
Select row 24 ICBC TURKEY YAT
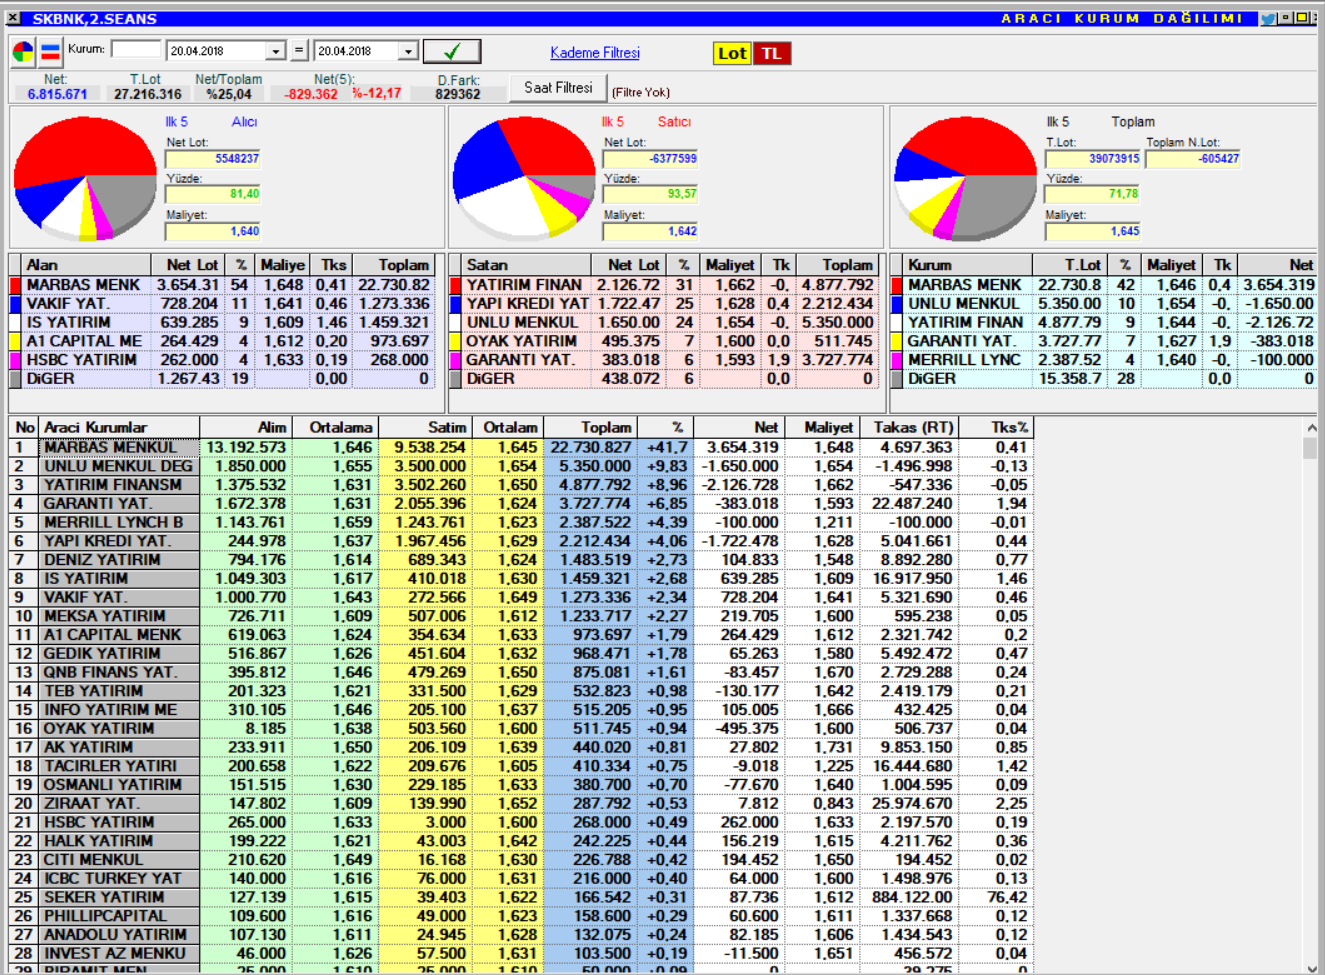pos(521,878)
